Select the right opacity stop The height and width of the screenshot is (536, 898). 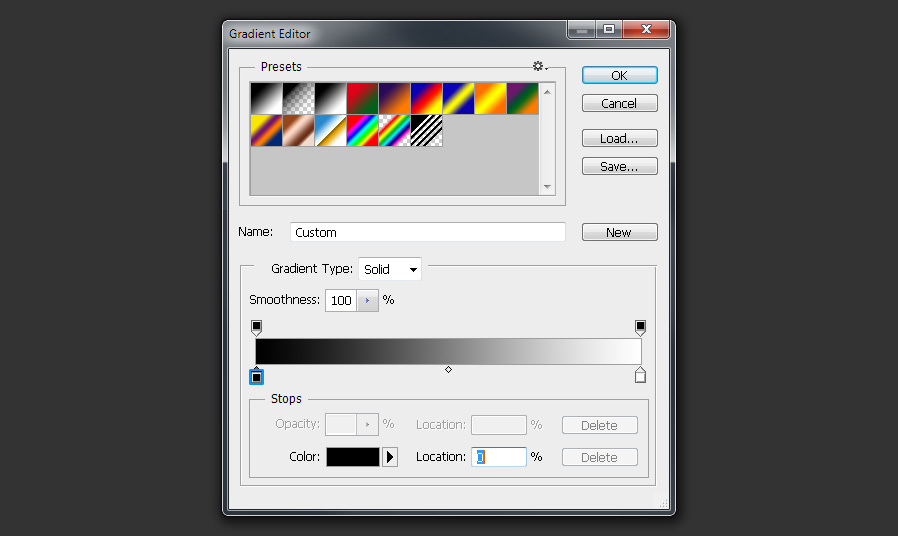pos(640,328)
